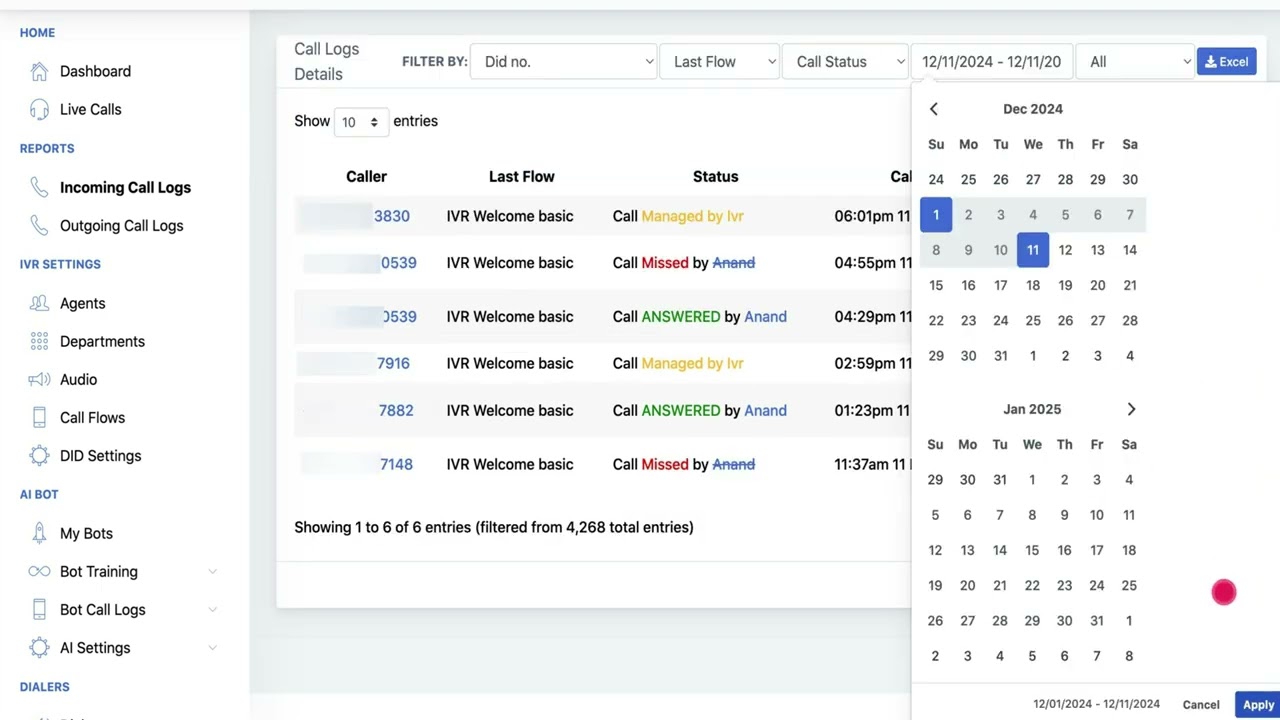Open Outgoing Call Logs report
Screen dimensions: 1280x720
pyautogui.click(x=122, y=225)
